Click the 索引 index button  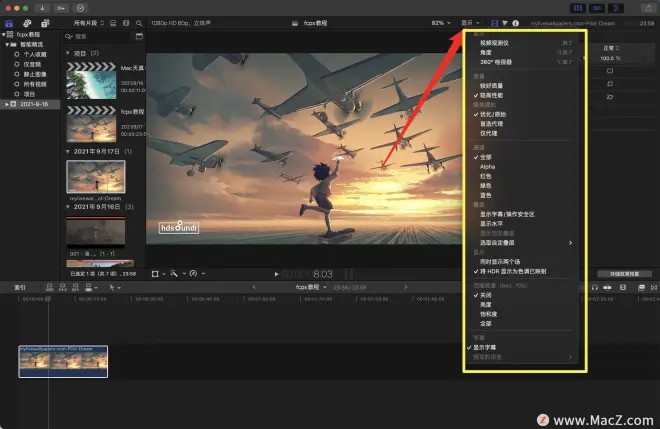click(x=20, y=287)
